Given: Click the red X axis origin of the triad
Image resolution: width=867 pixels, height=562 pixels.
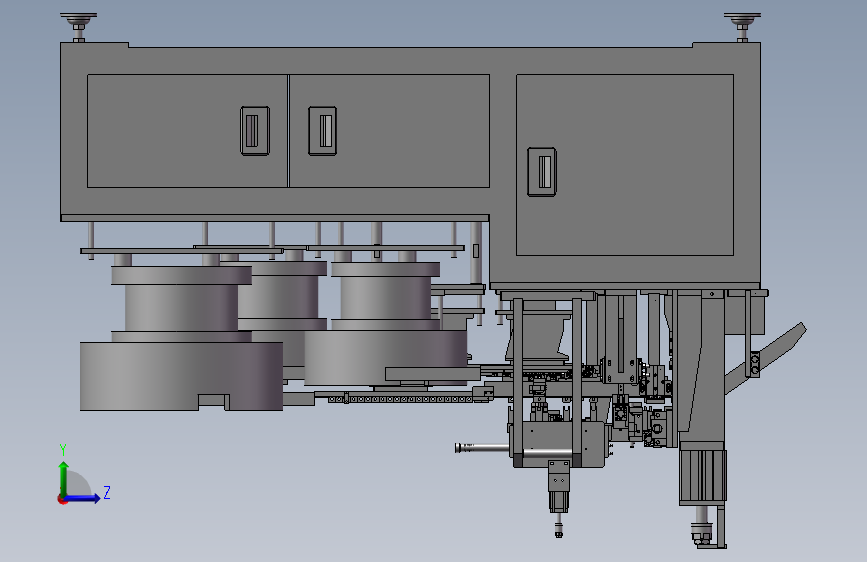Looking at the screenshot, I should coord(61,499).
